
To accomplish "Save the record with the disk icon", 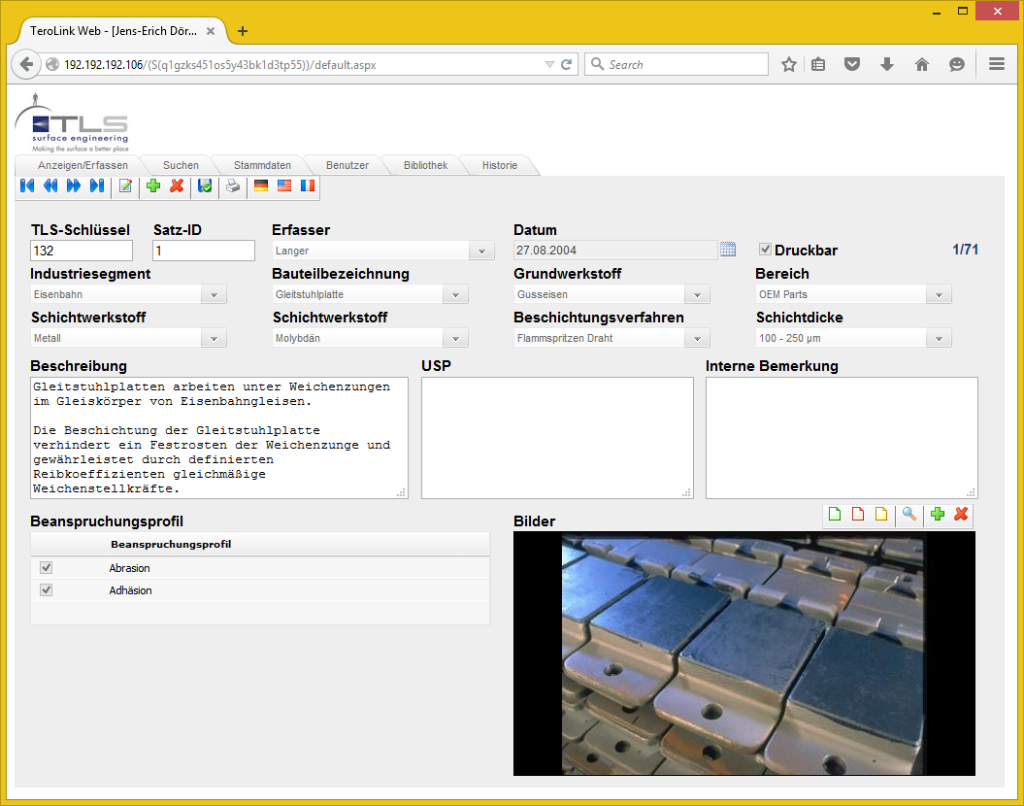I will click(x=205, y=185).
